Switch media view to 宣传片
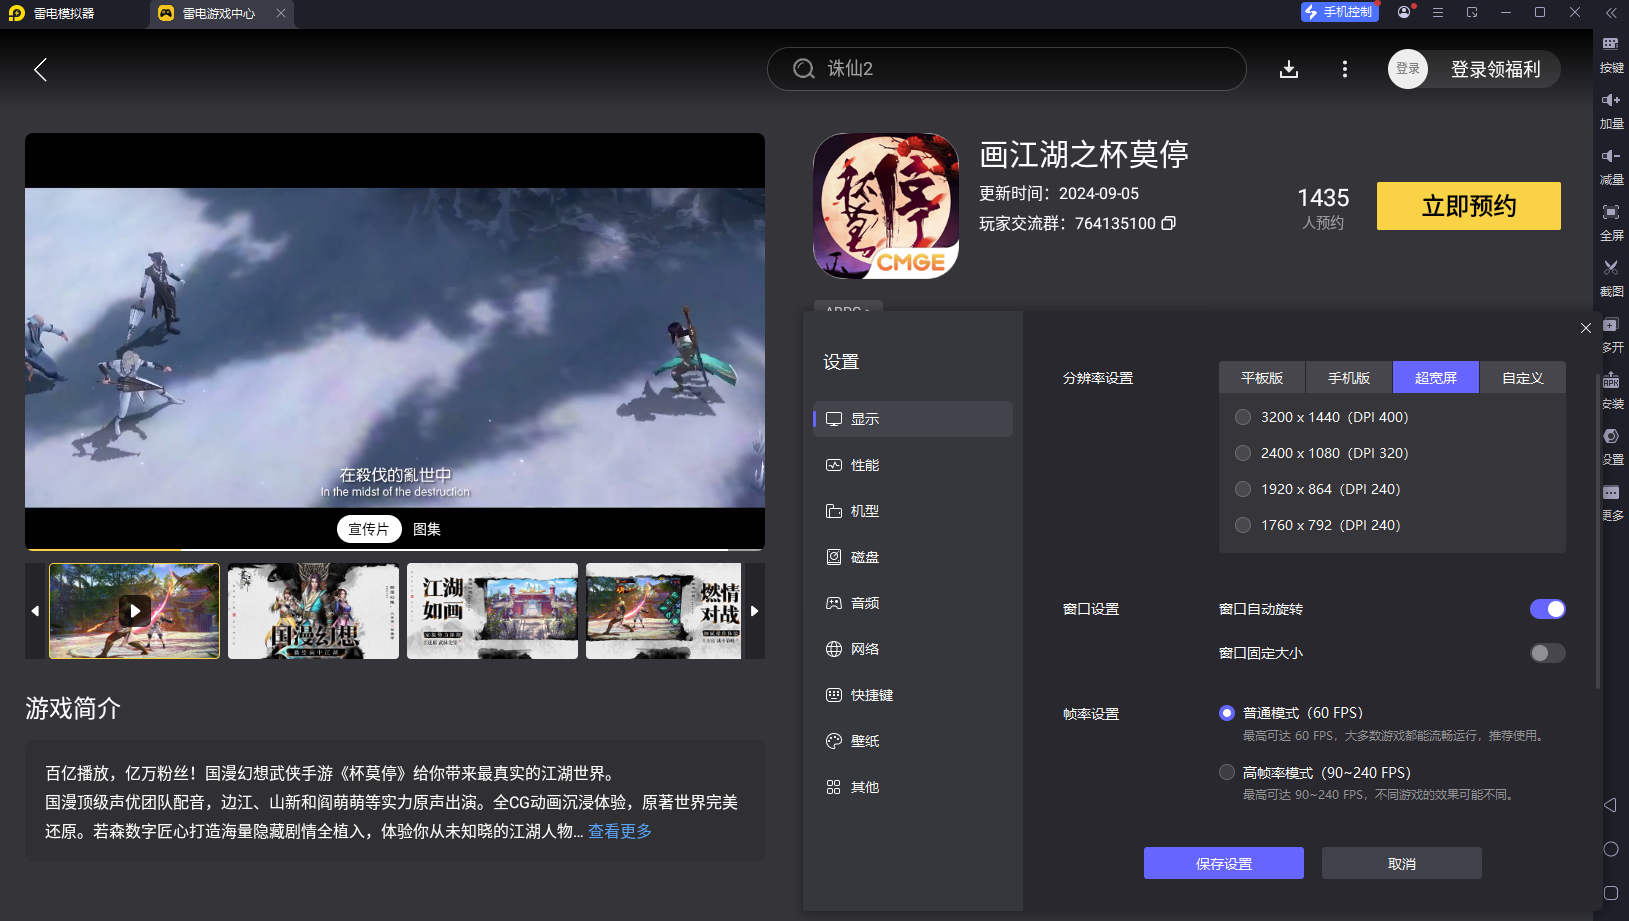 click(369, 529)
